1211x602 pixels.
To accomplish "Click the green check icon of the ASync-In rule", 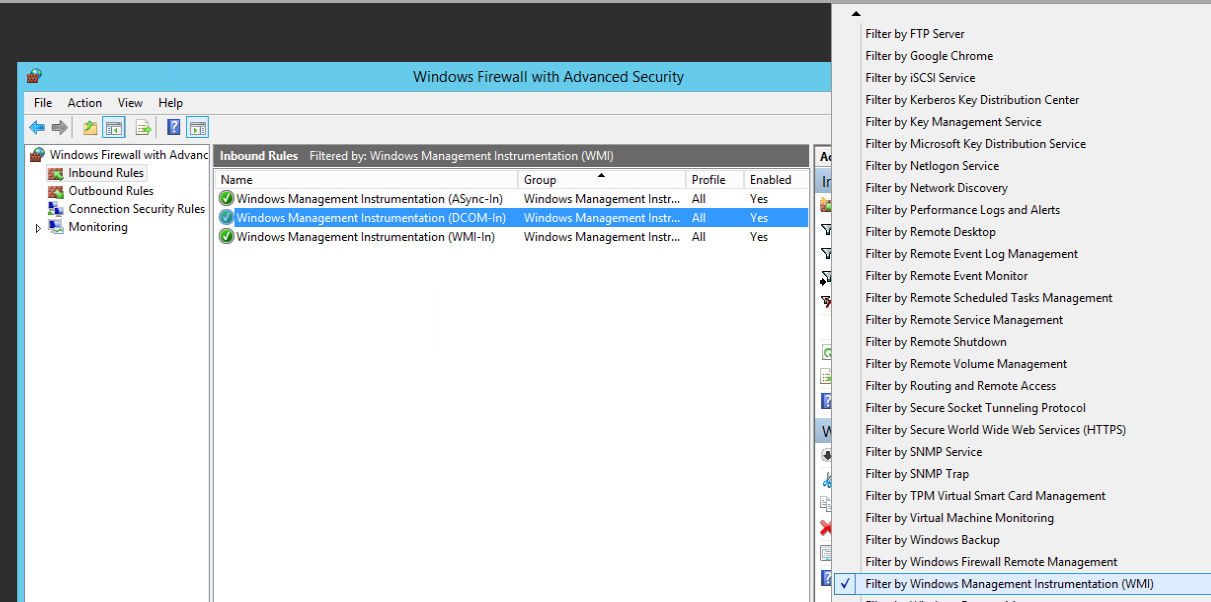I will pyautogui.click(x=227, y=199).
